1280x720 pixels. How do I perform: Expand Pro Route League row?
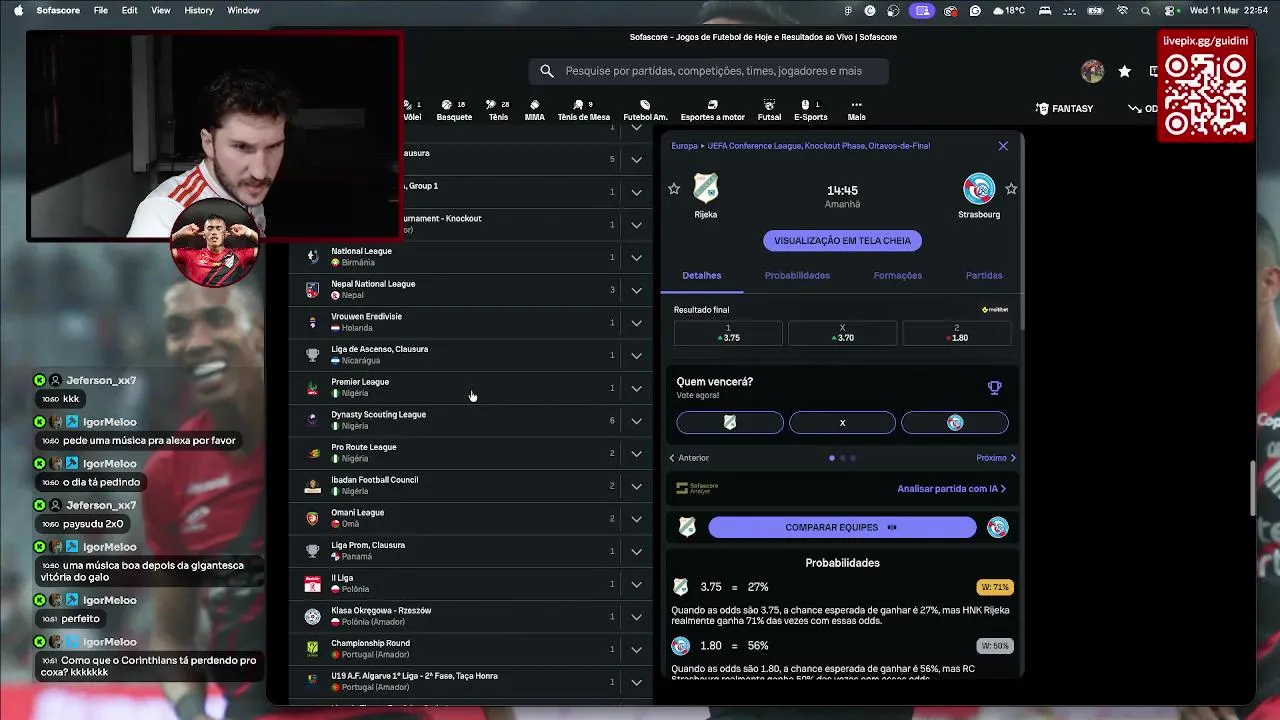pos(636,453)
